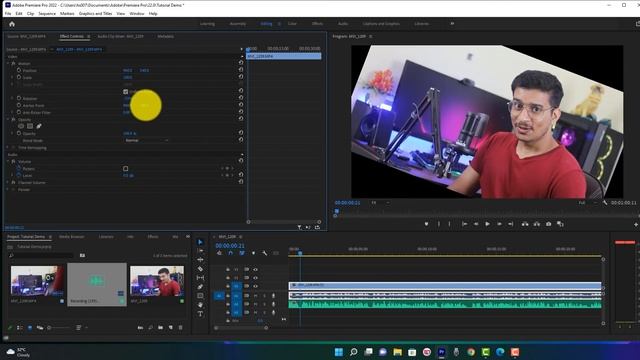The height and width of the screenshot is (360, 640).
Task: Go to the Home screen
Action: 12,24
